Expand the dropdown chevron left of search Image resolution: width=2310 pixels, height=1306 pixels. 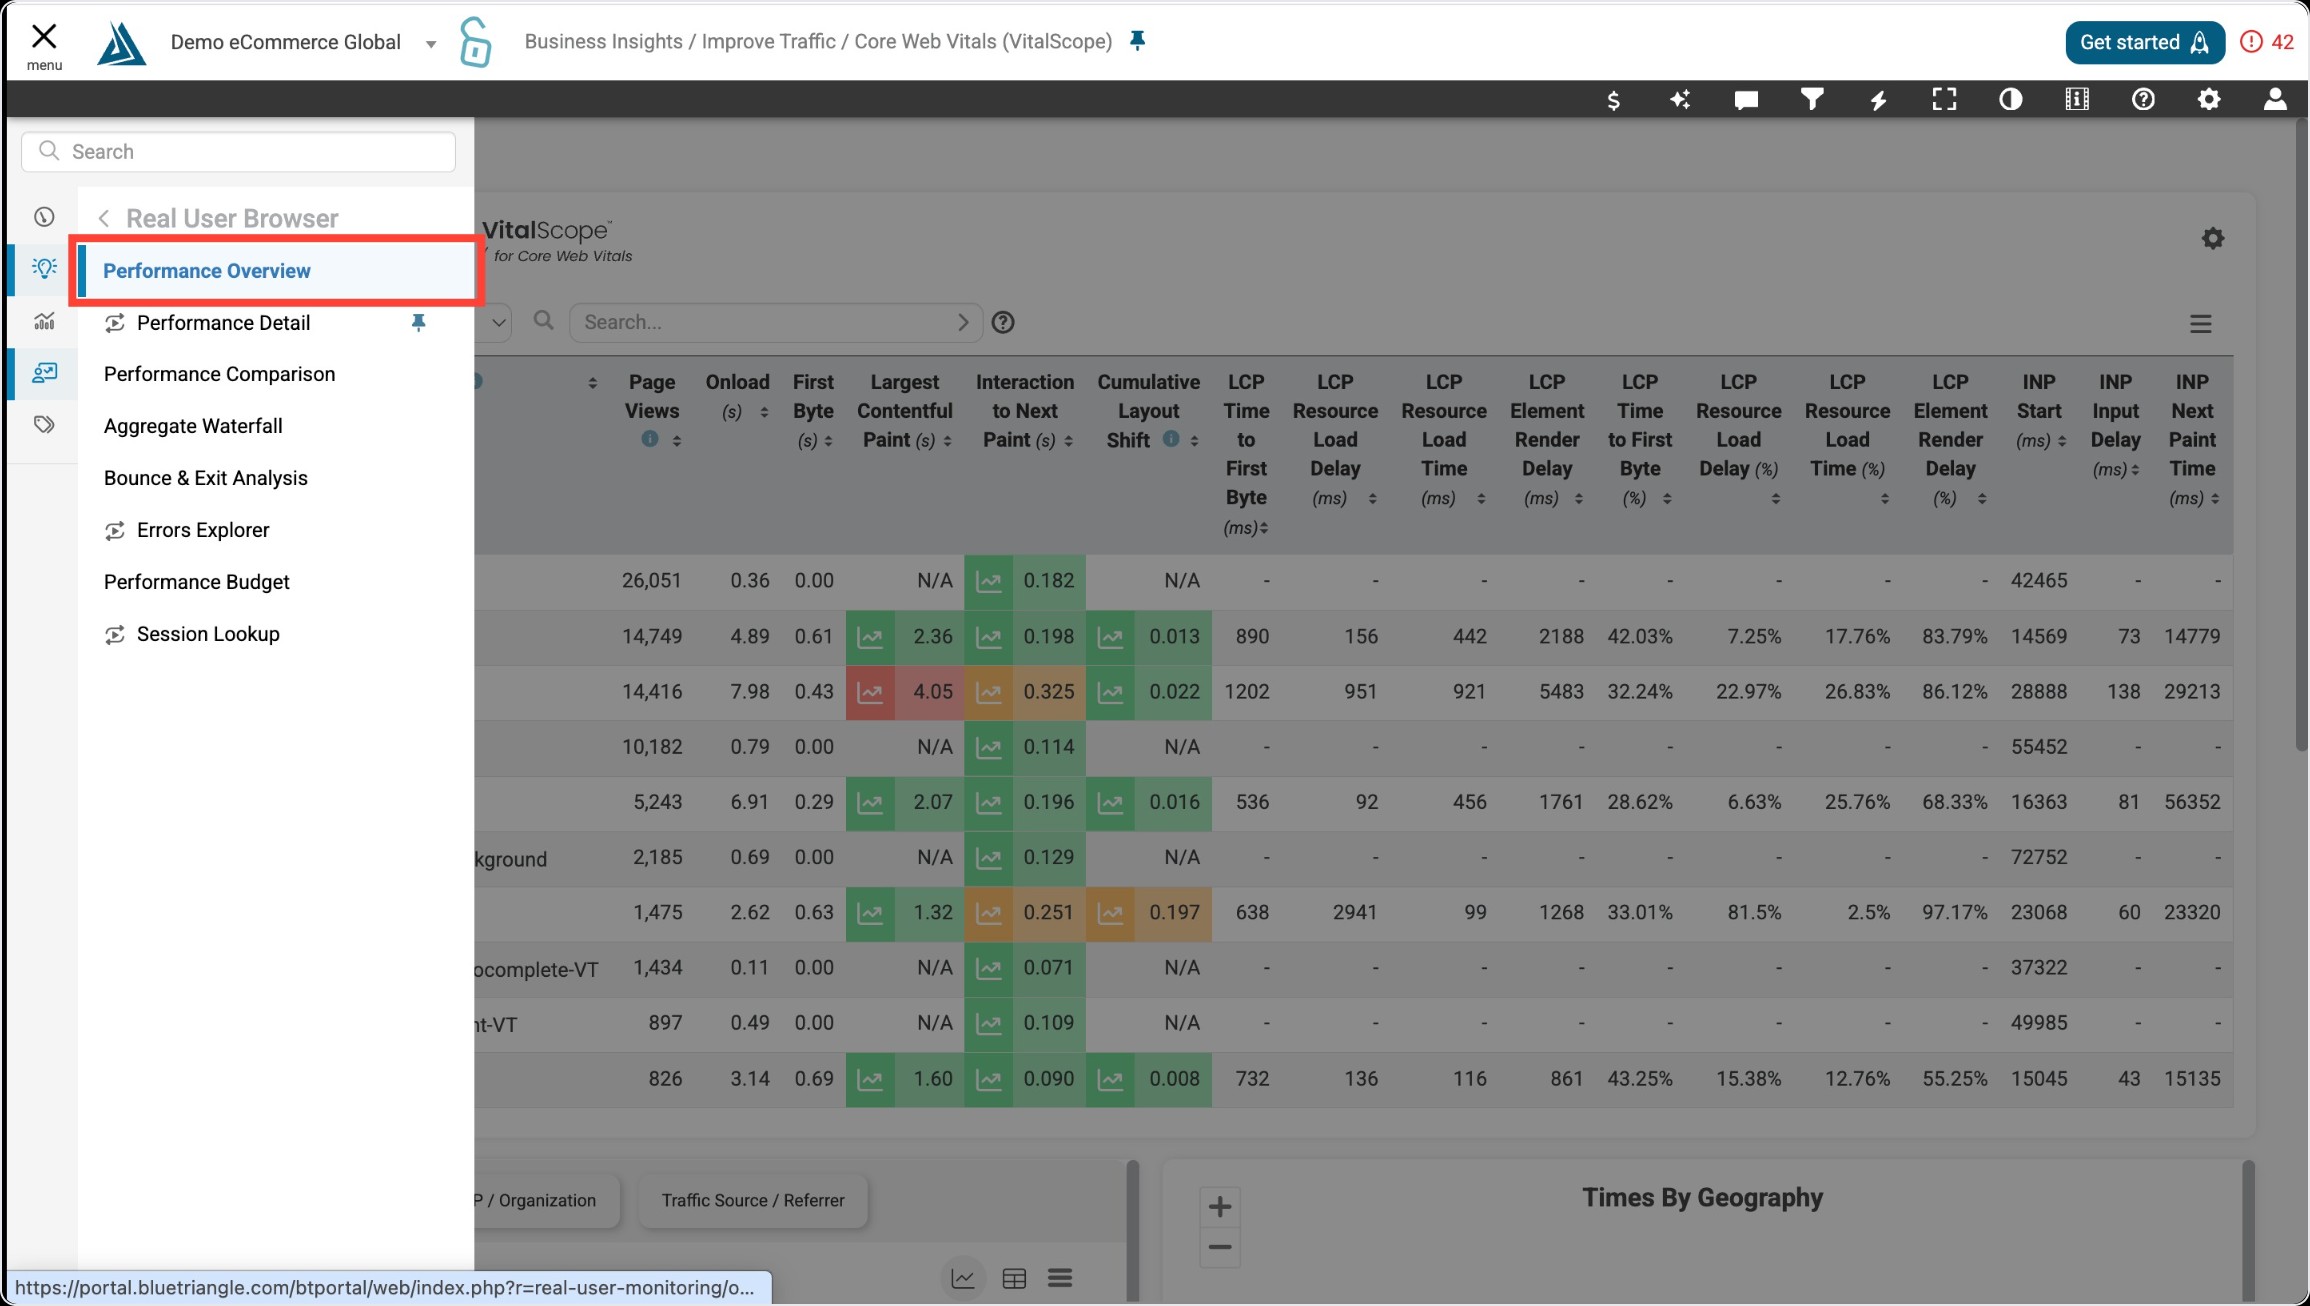click(x=498, y=323)
